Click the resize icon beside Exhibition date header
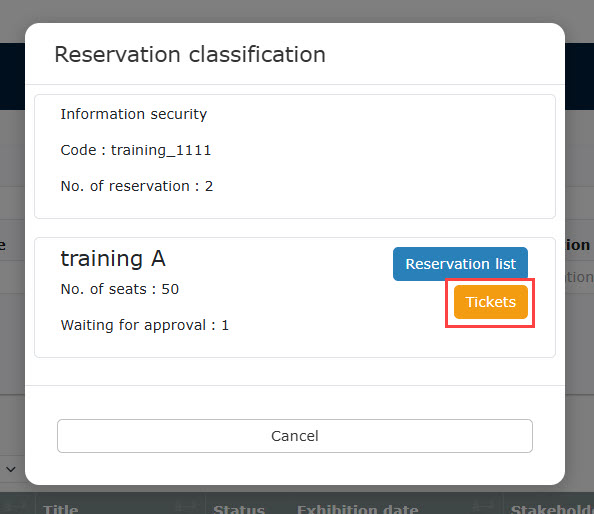This screenshot has width=594, height=514. point(483,506)
